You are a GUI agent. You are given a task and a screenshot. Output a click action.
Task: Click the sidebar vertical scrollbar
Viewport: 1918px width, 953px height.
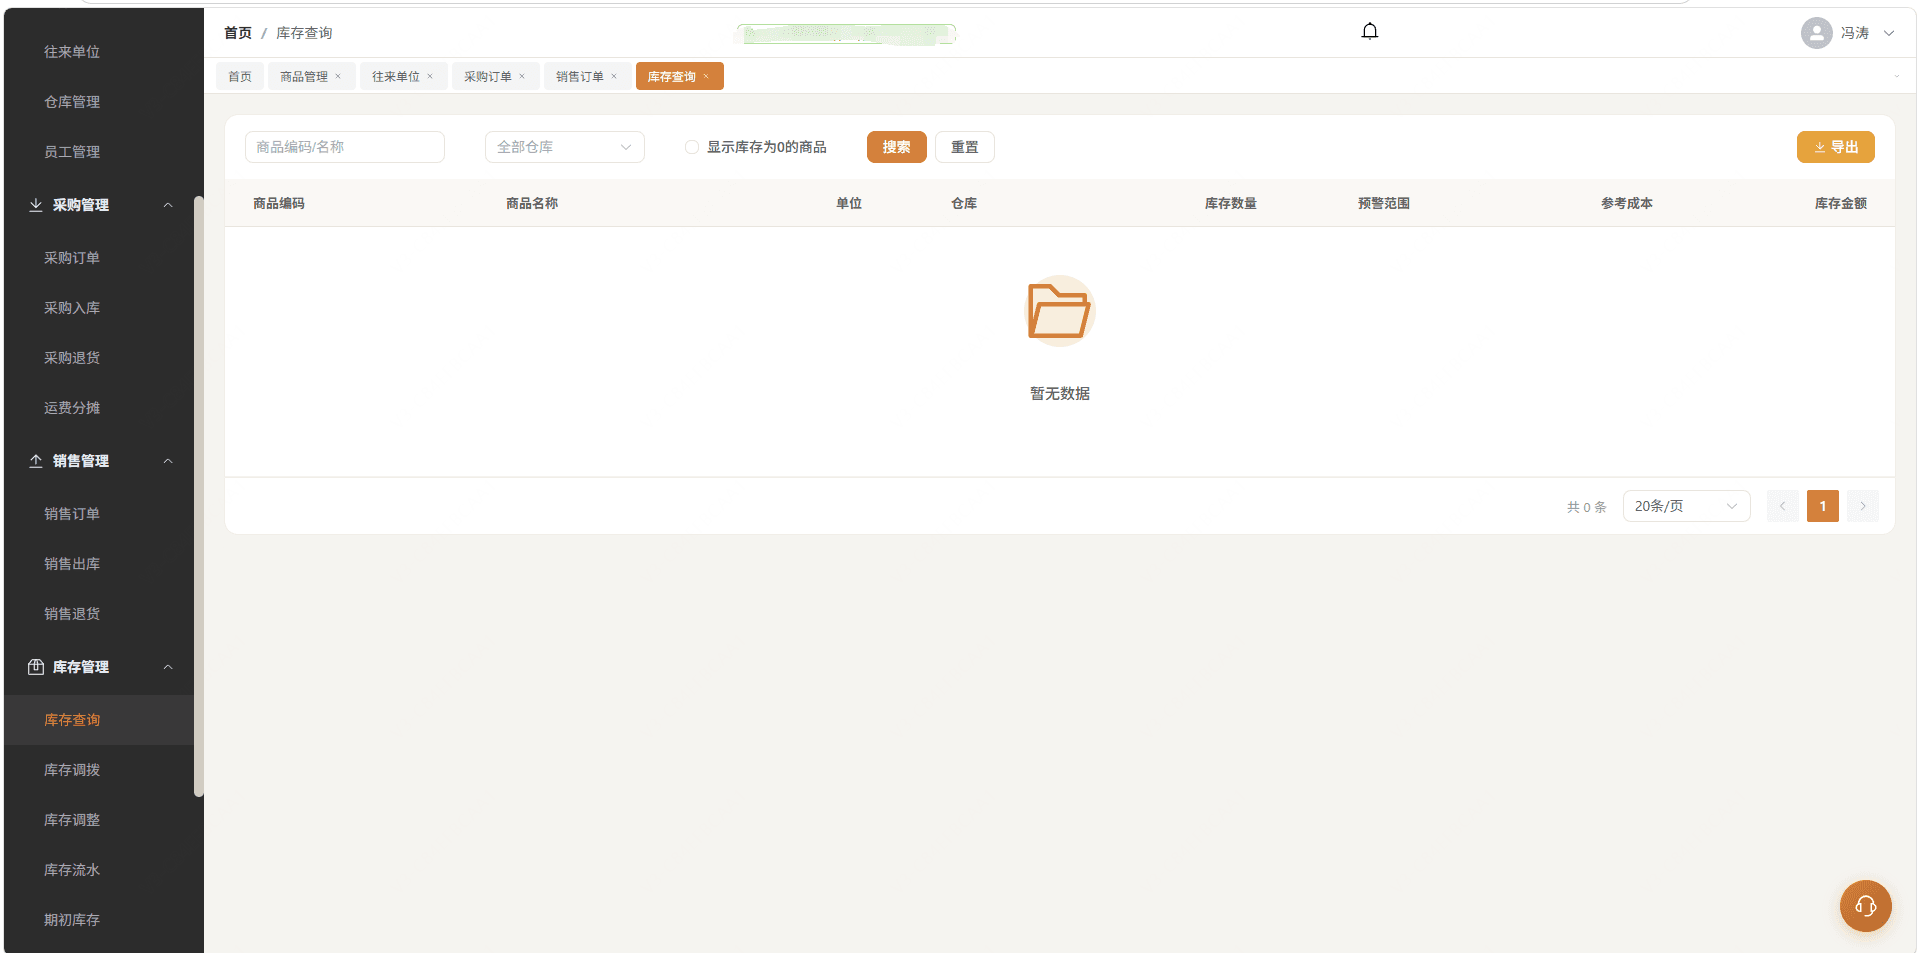pos(198,496)
